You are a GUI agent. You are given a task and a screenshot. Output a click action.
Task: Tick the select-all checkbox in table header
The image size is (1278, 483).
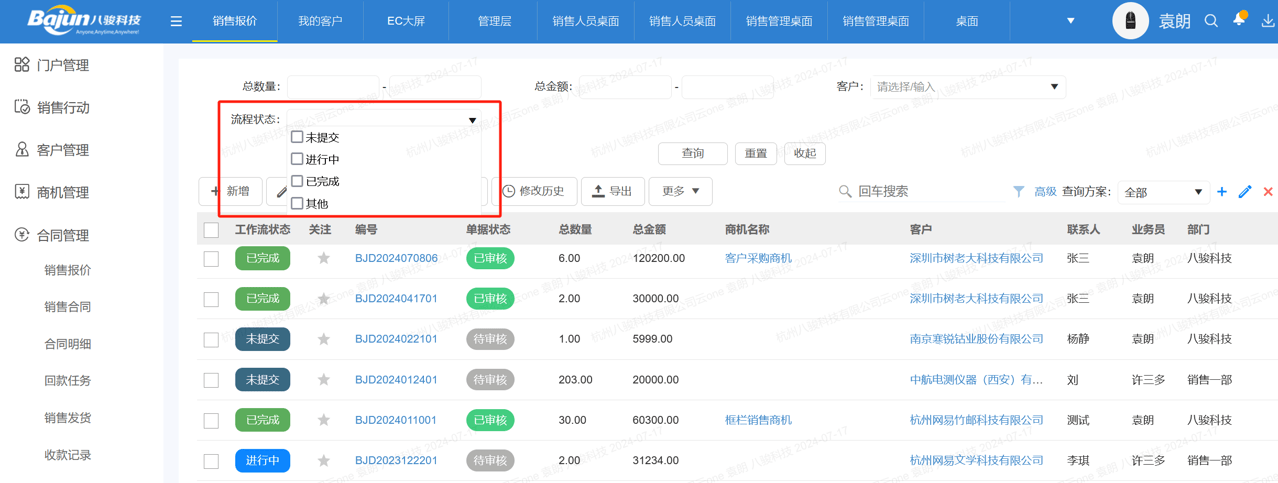(x=211, y=230)
